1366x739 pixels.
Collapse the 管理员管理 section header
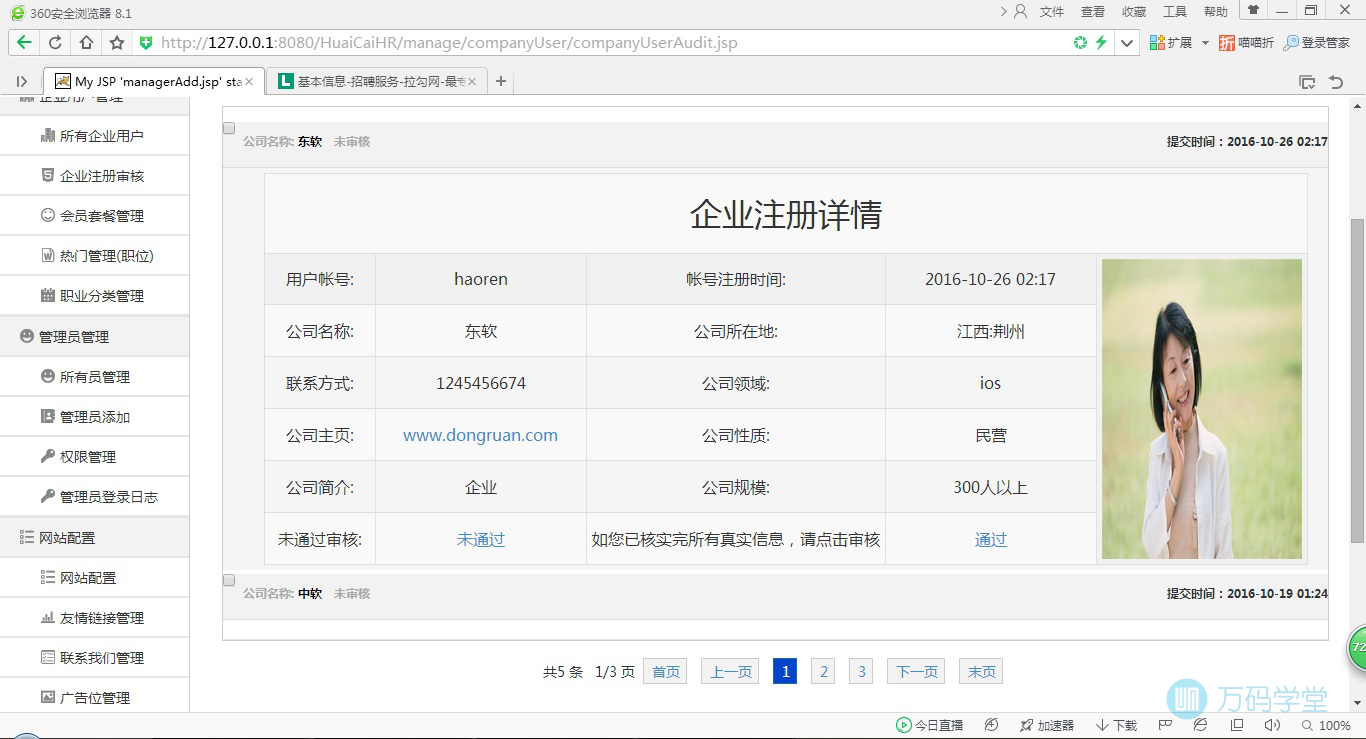(95, 337)
